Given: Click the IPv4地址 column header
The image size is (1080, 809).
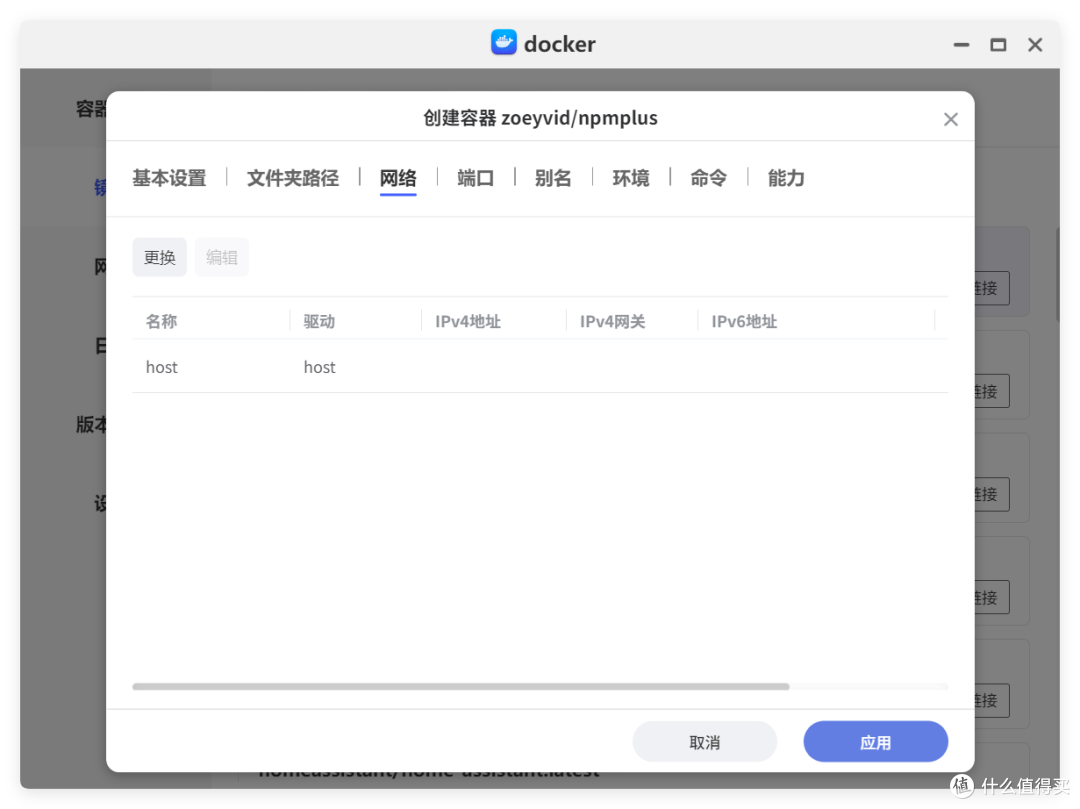Looking at the screenshot, I should (468, 322).
